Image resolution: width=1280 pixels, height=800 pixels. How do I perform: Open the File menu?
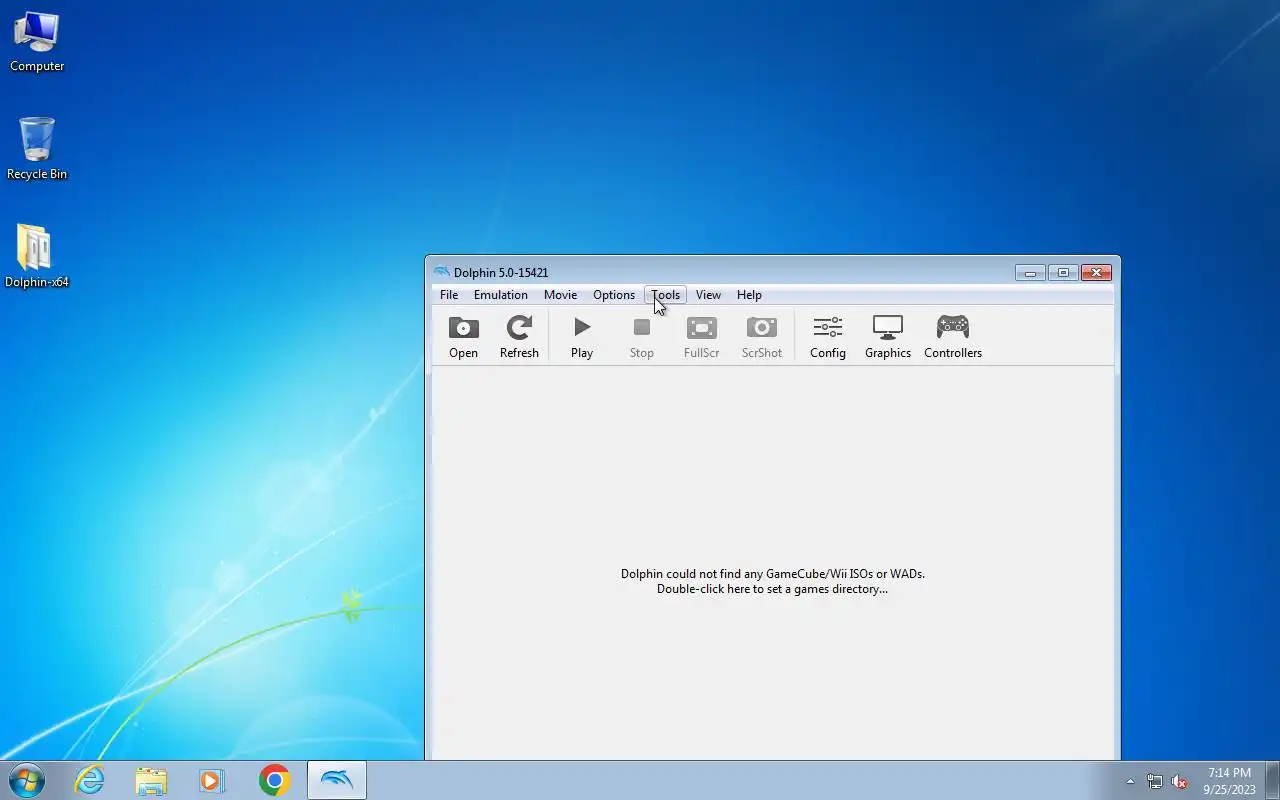click(449, 295)
